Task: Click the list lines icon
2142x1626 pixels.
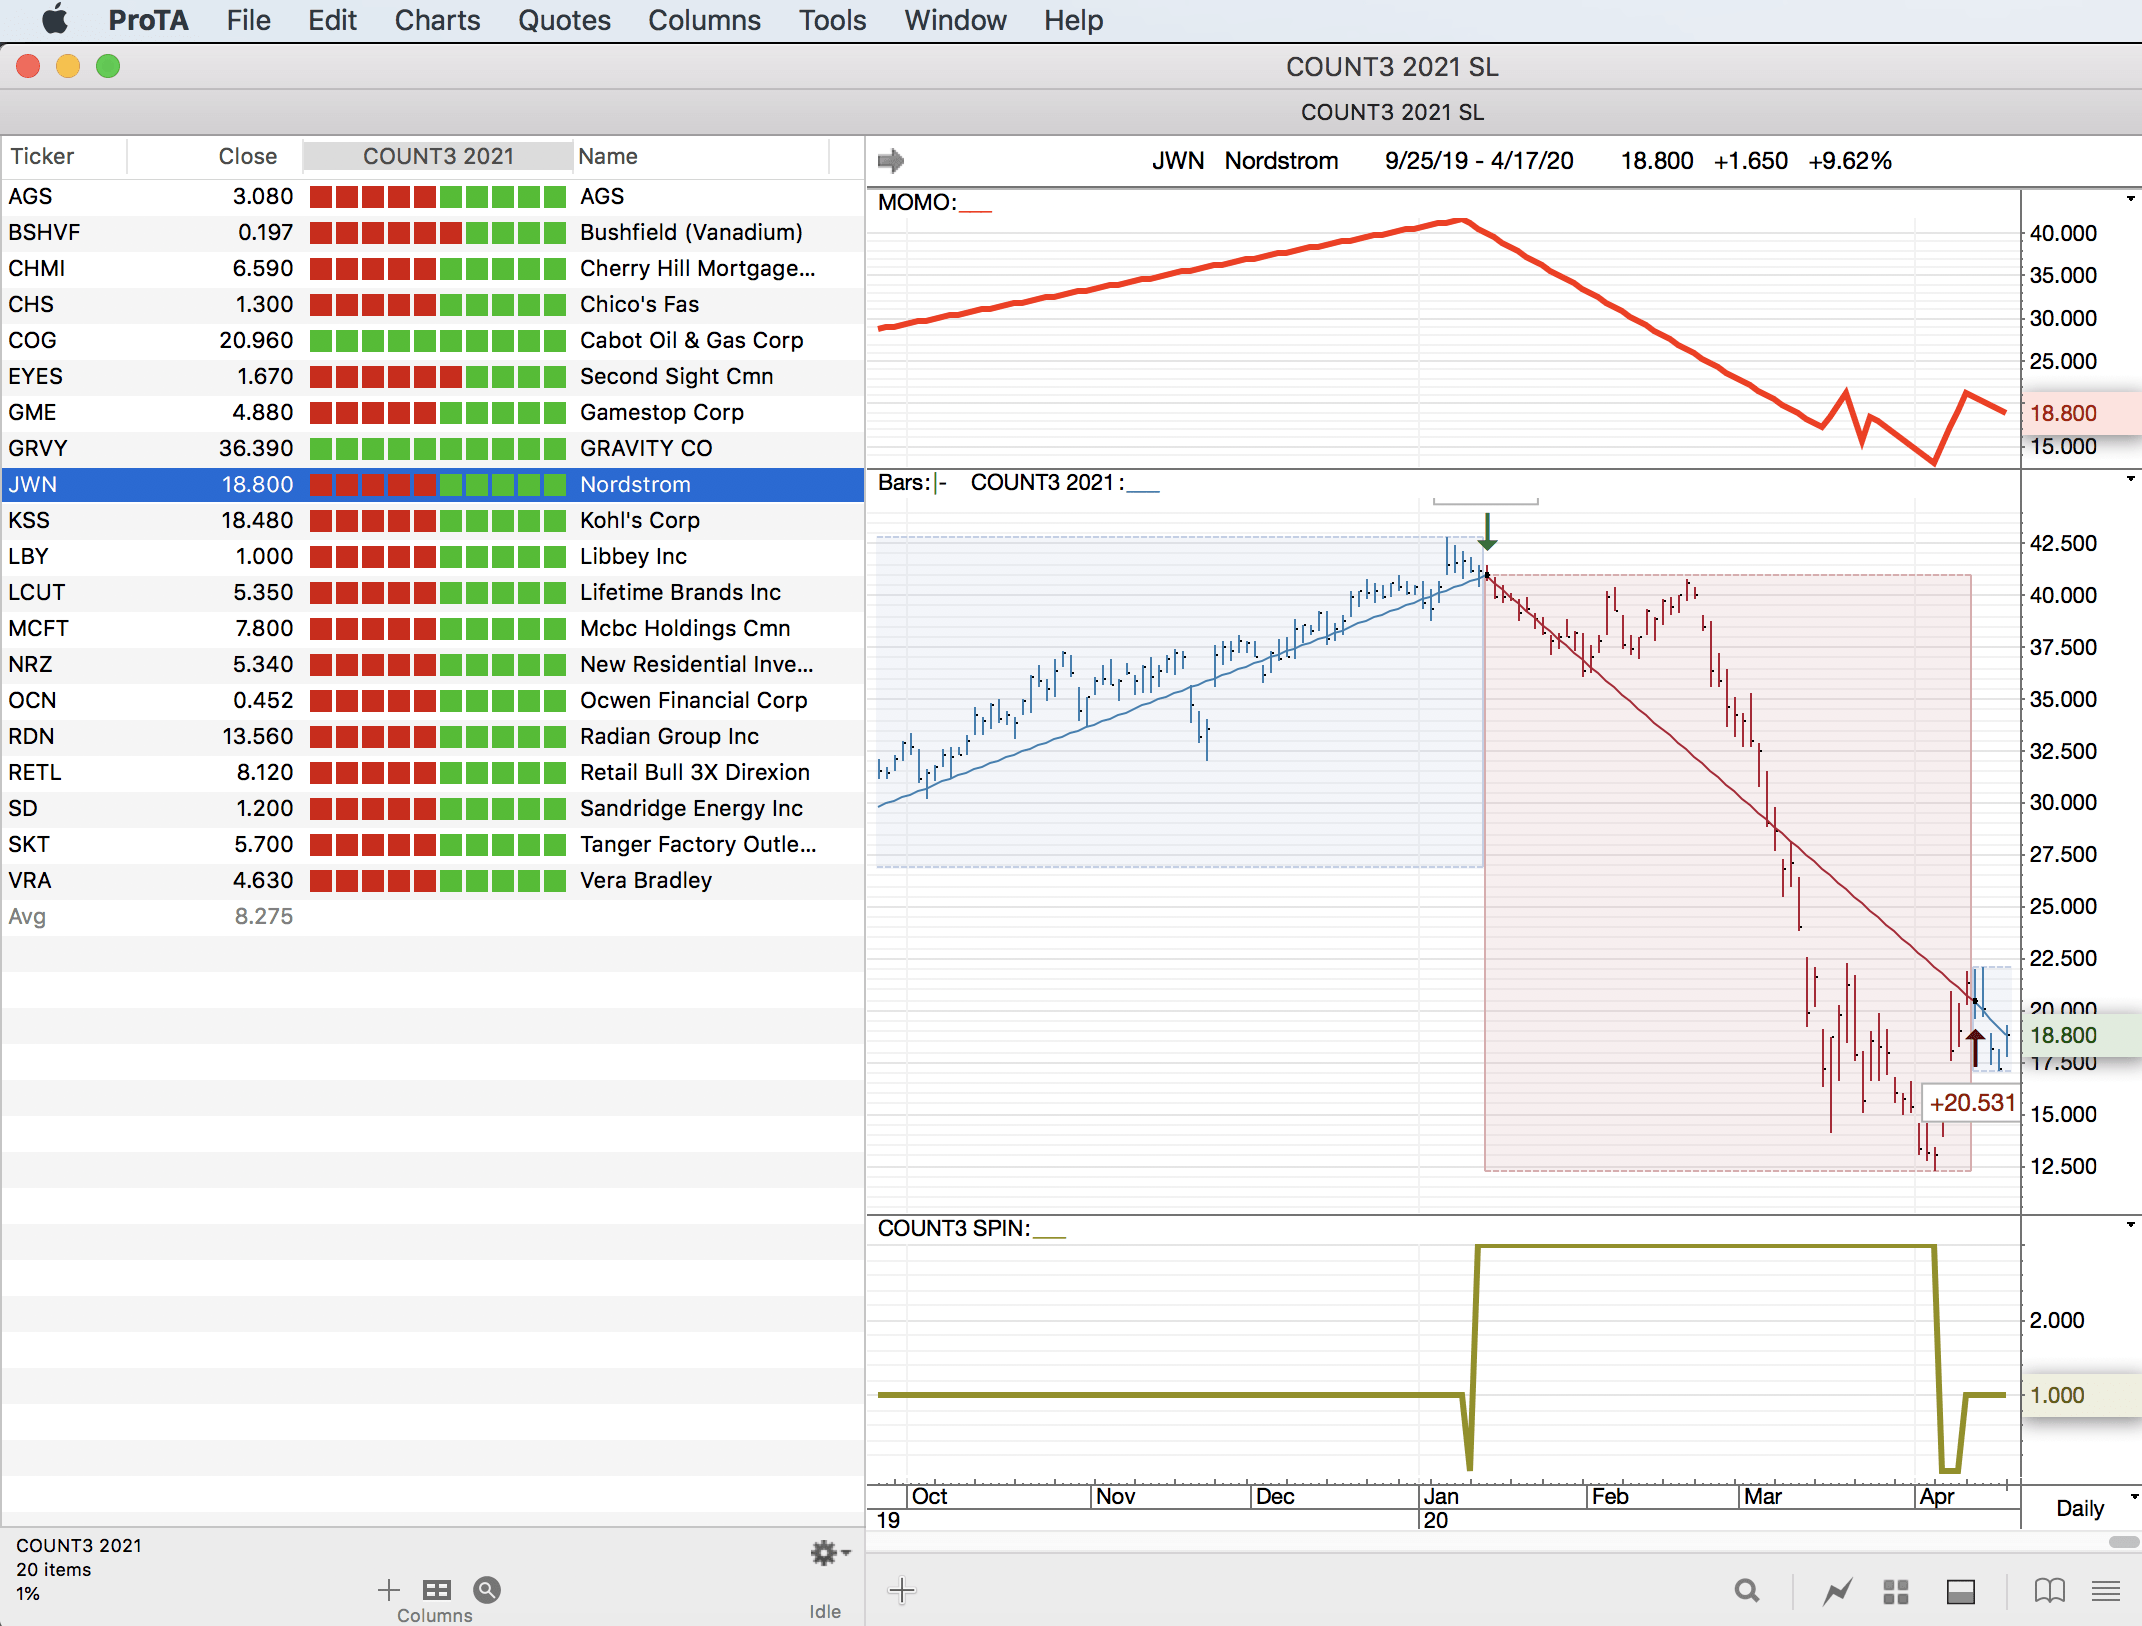Action: point(2106,1591)
